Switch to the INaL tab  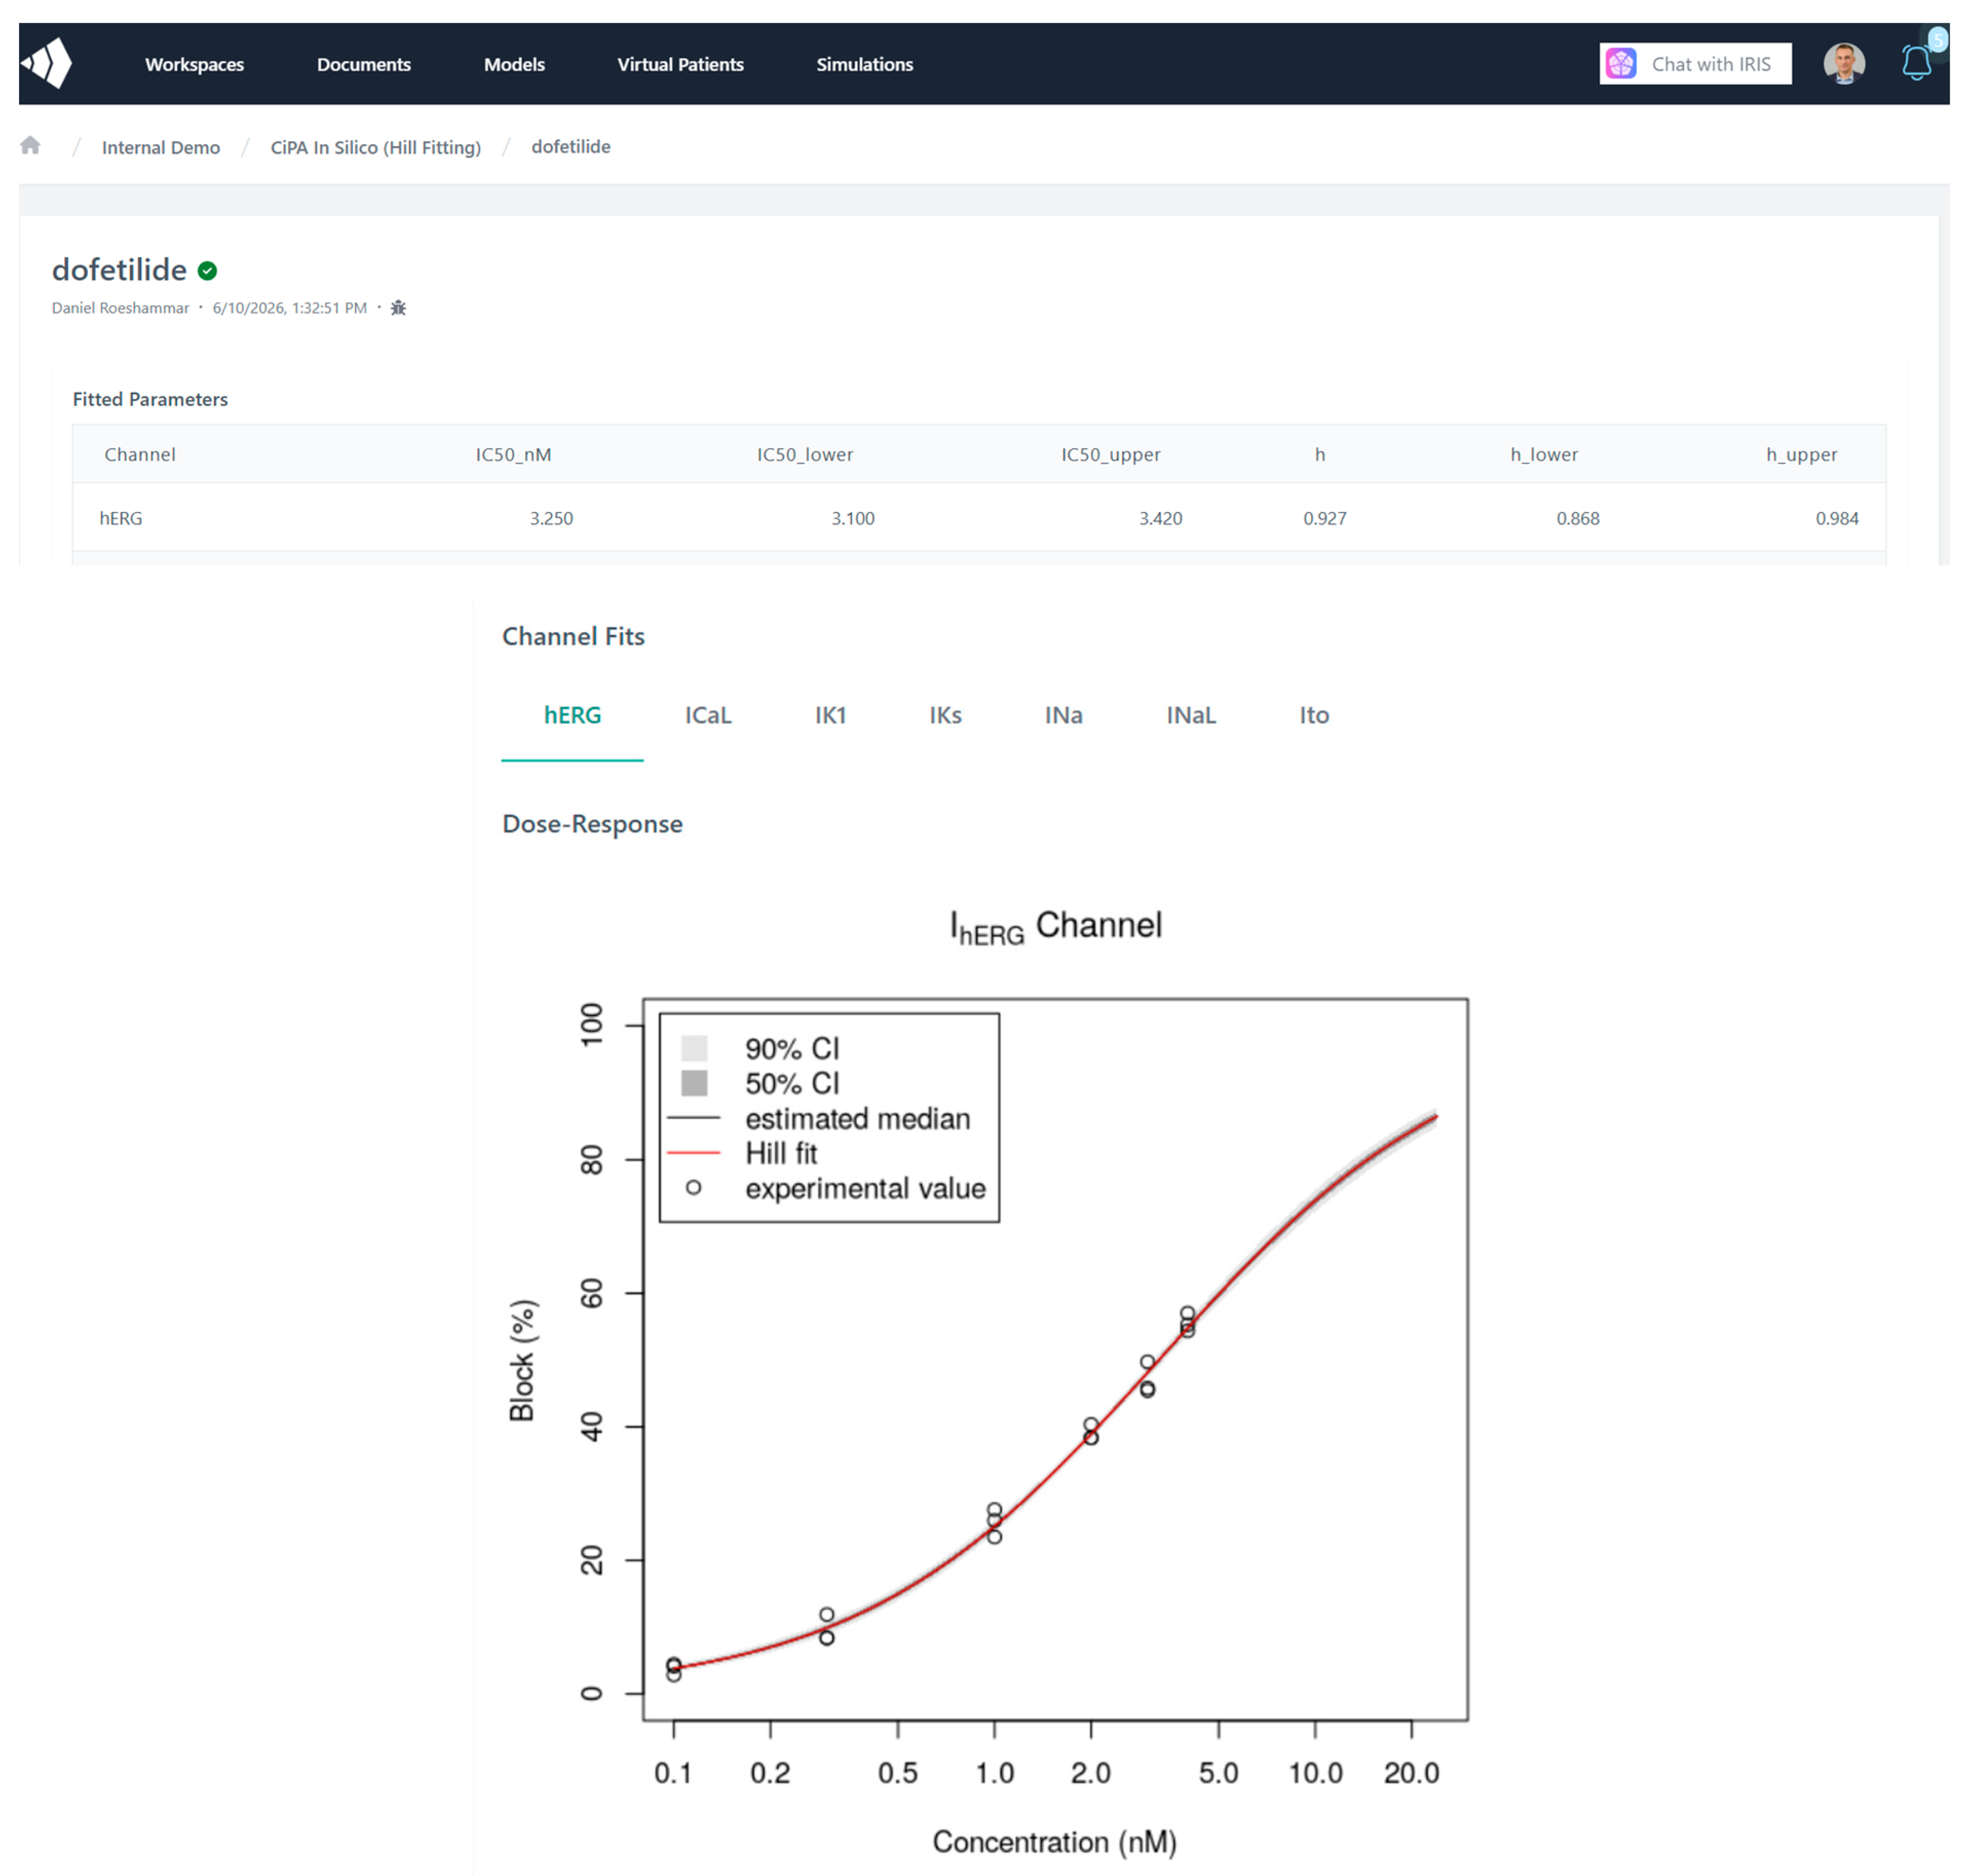pyautogui.click(x=1190, y=715)
